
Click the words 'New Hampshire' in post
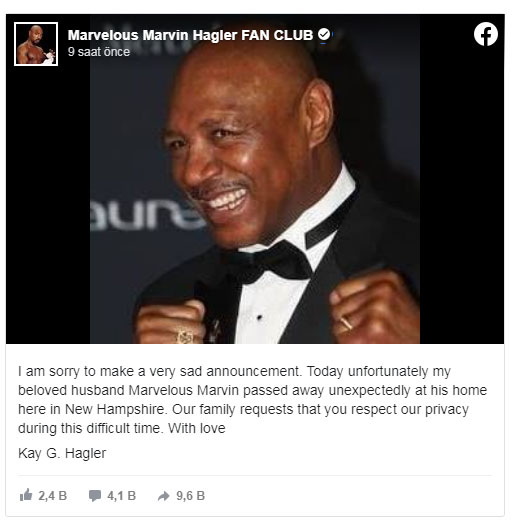(115, 409)
